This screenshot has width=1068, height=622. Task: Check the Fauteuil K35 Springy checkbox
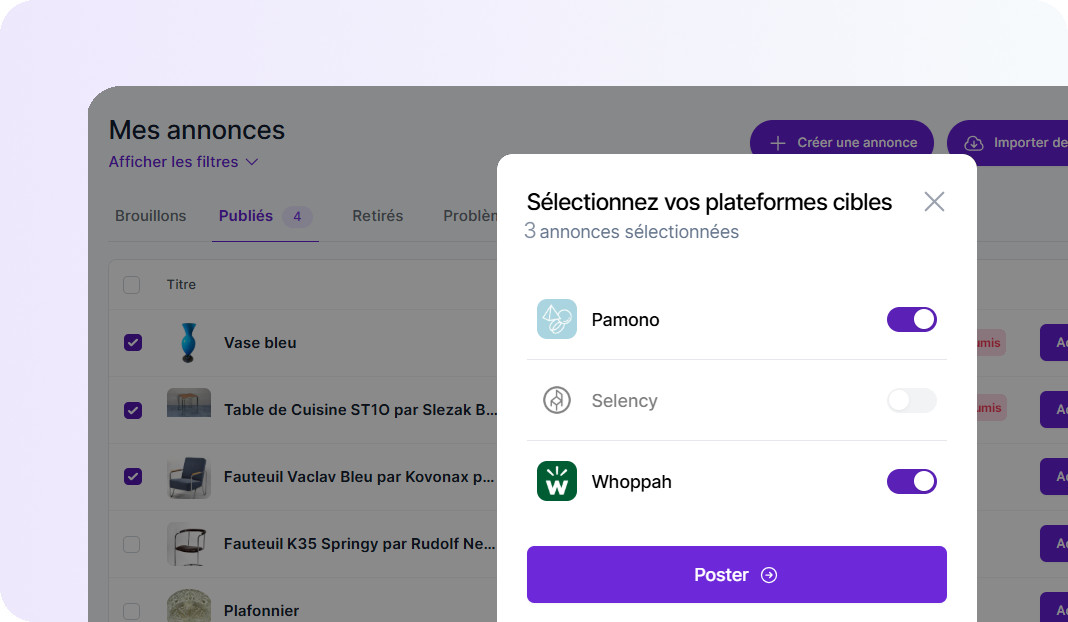click(132, 544)
